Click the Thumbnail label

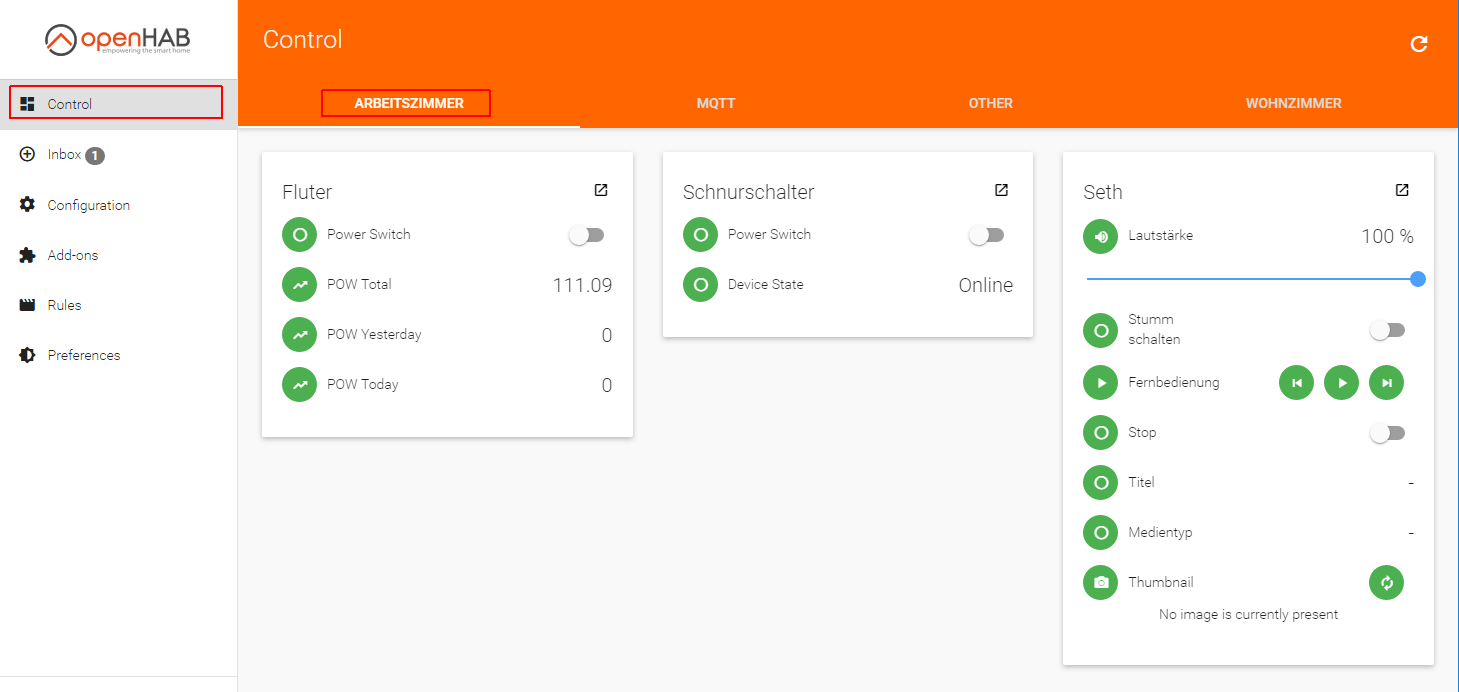(x=1161, y=582)
